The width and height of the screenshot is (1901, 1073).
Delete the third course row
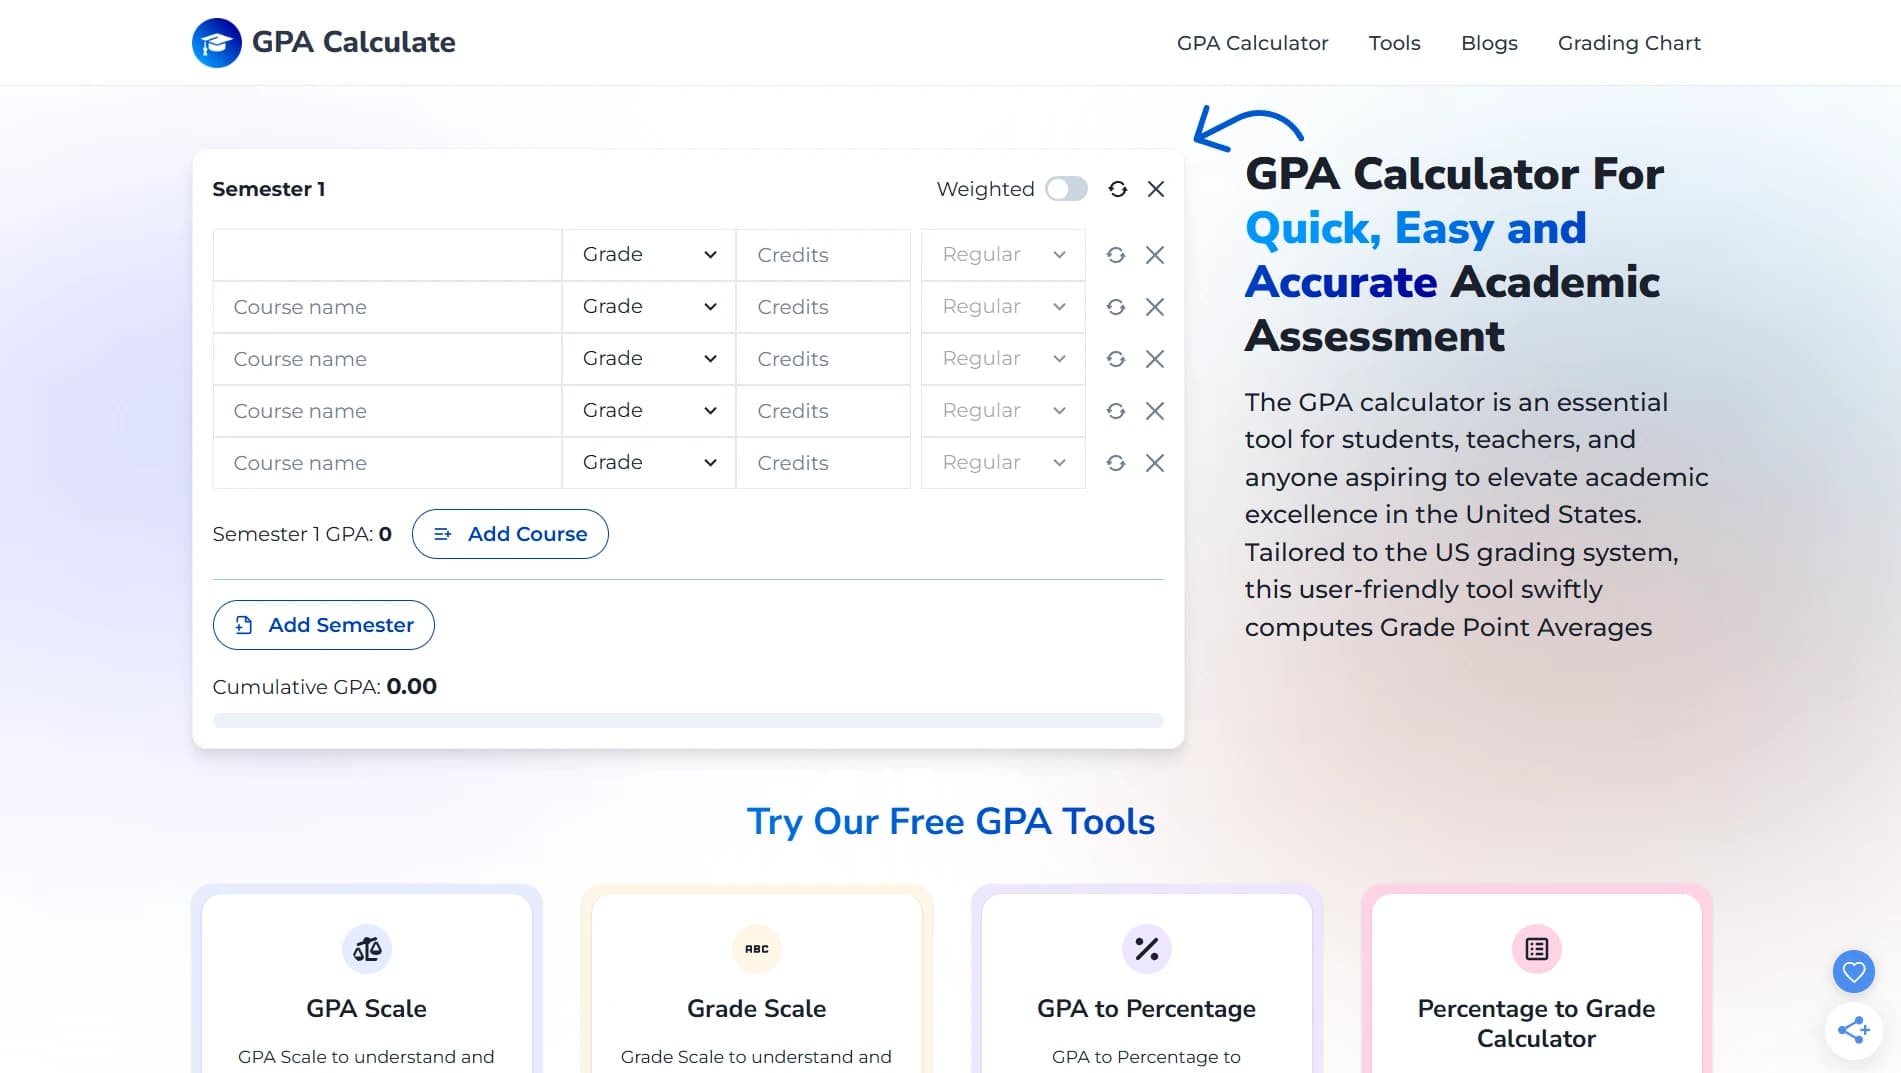pyautogui.click(x=1155, y=359)
